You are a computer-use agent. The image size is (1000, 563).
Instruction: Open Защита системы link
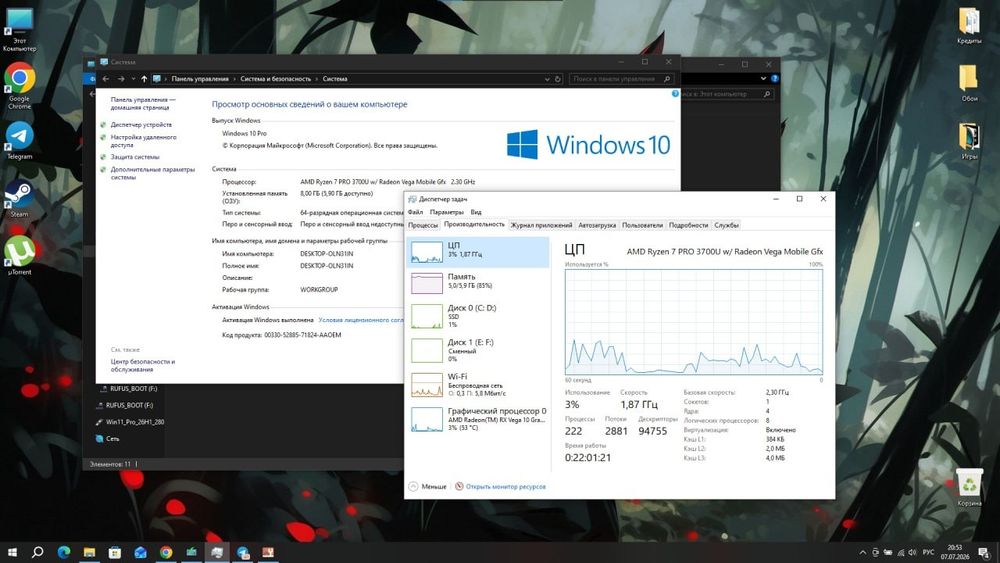tap(135, 157)
